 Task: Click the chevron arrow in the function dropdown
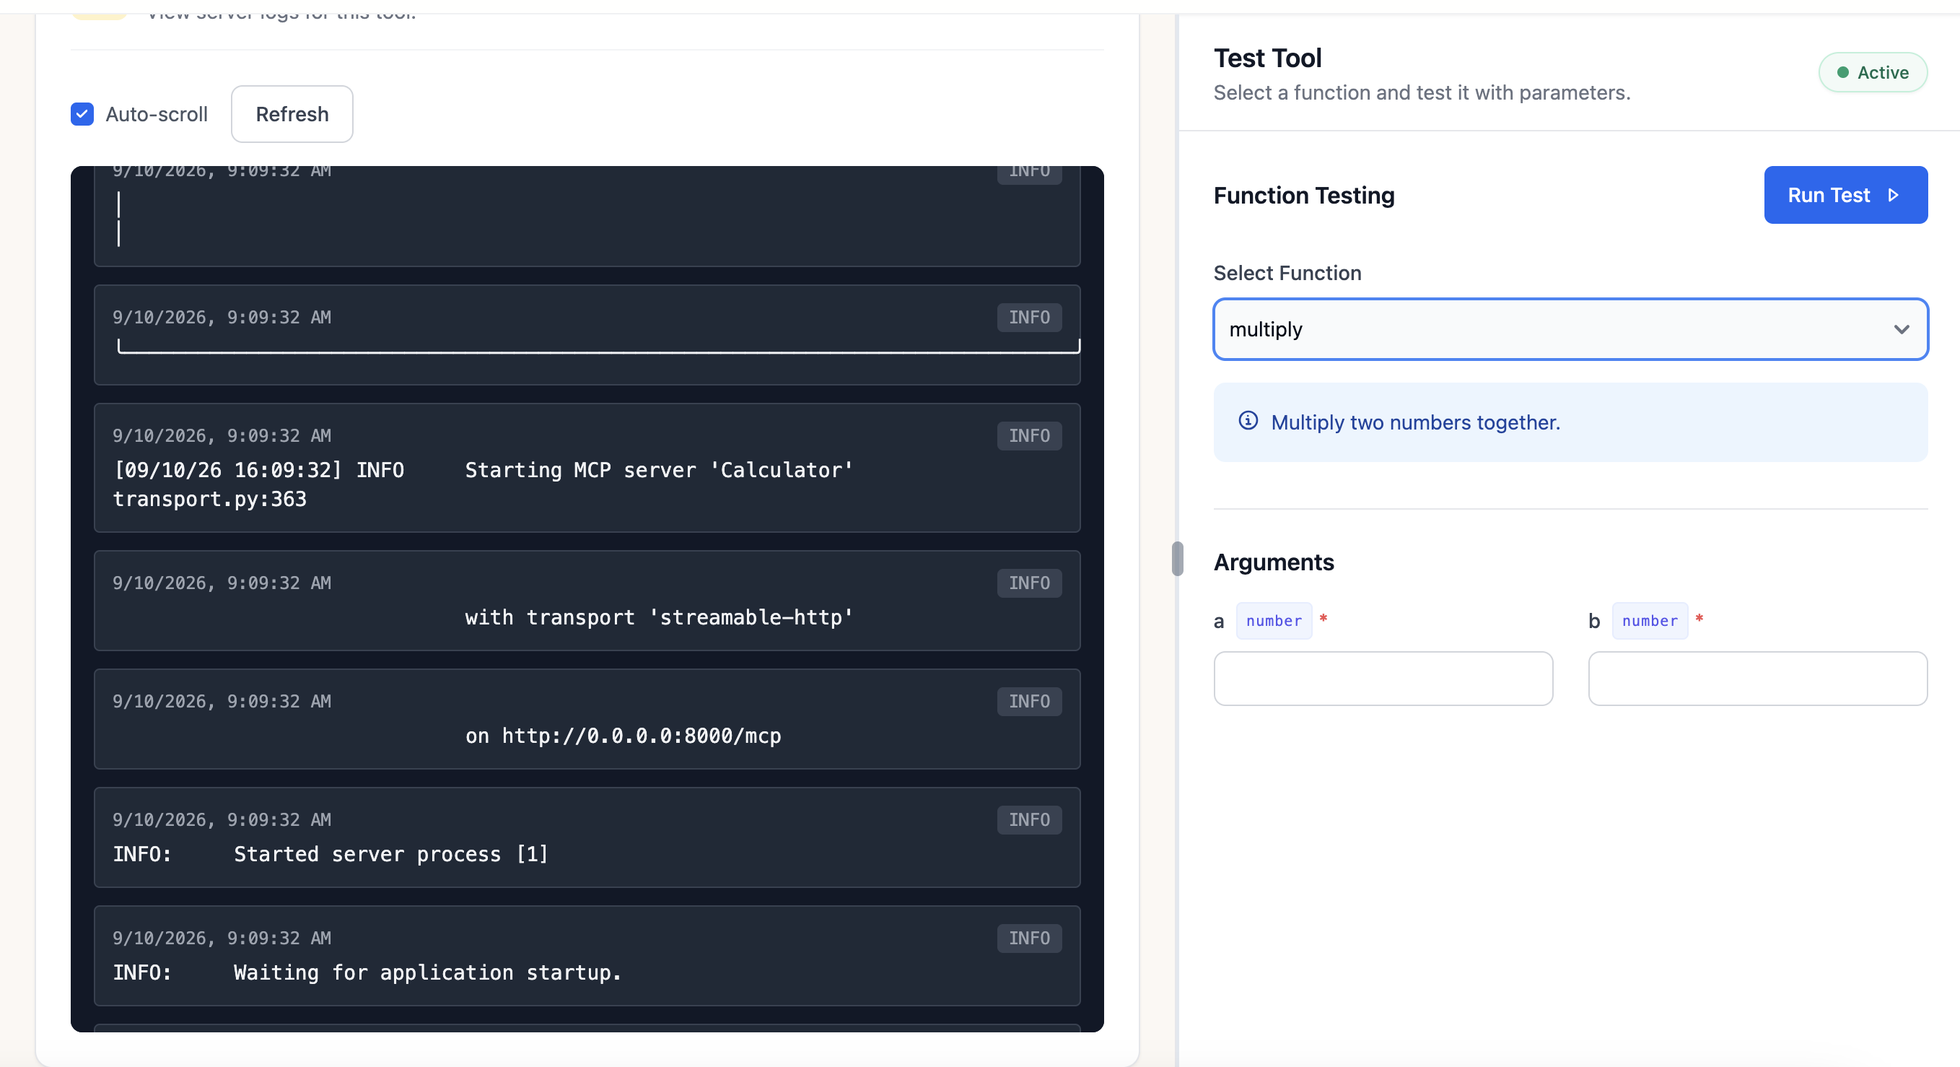(x=1901, y=329)
